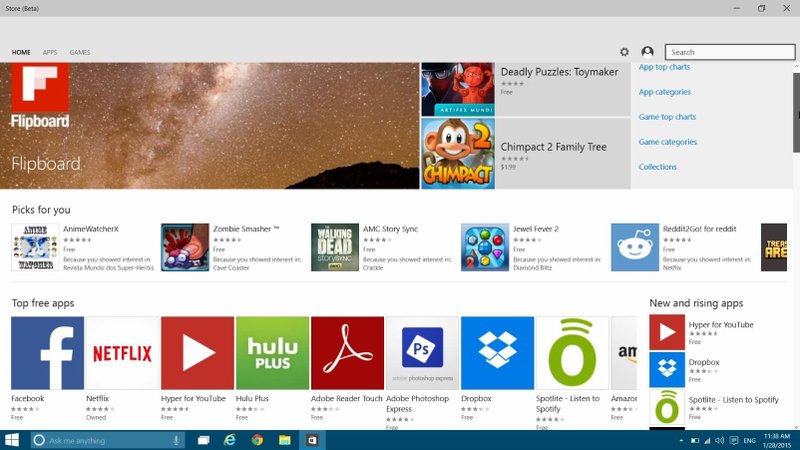Launch Google Chrome from the taskbar
800x450 pixels.
(257, 440)
